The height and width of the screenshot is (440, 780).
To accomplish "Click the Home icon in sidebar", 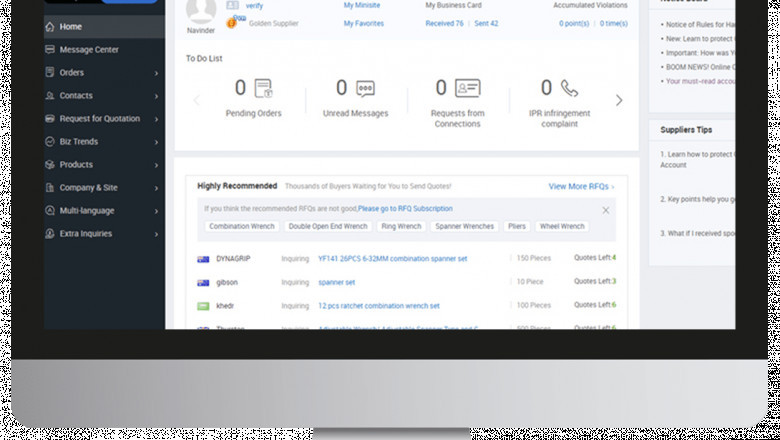I will click(50, 27).
